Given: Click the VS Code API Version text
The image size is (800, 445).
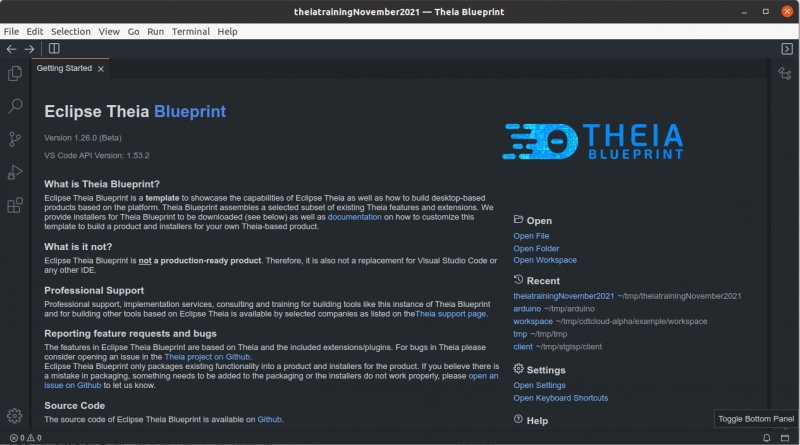Looking at the screenshot, I should 96,156.
